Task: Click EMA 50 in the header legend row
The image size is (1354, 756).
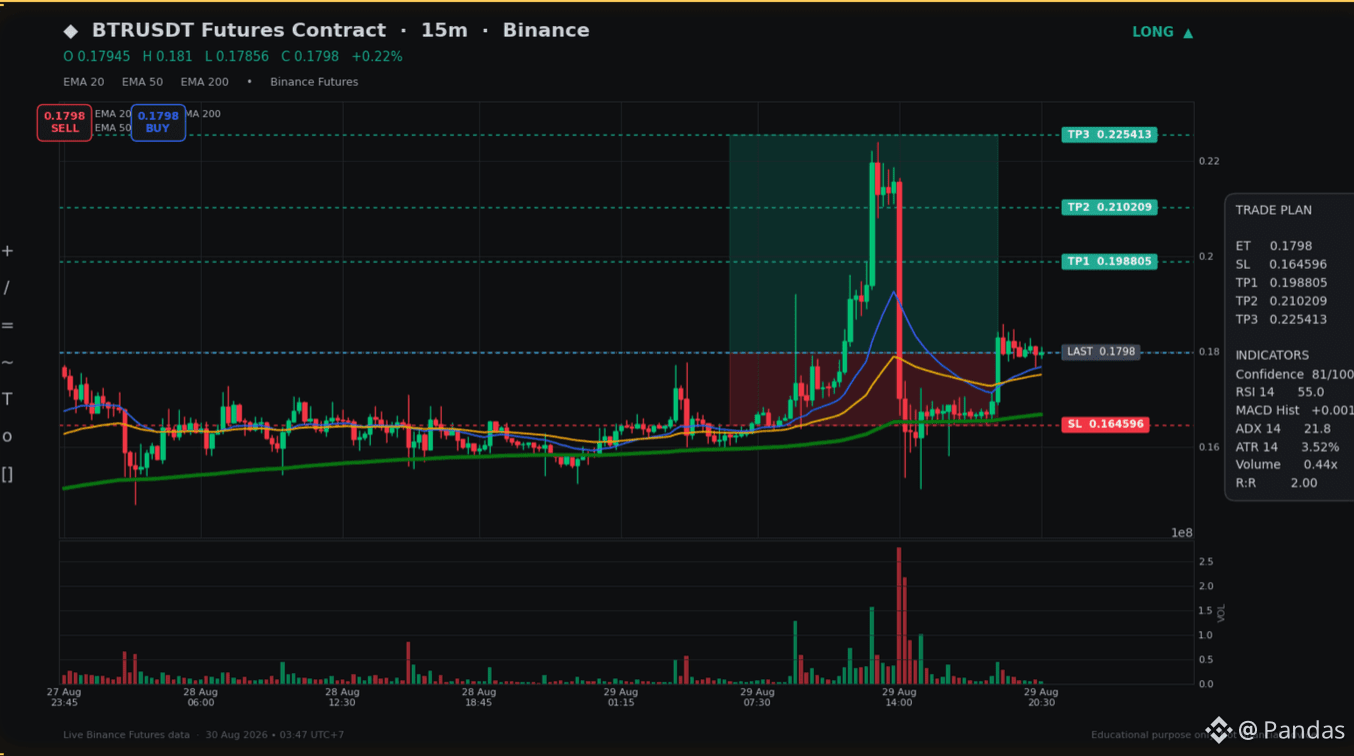Action: 142,82
